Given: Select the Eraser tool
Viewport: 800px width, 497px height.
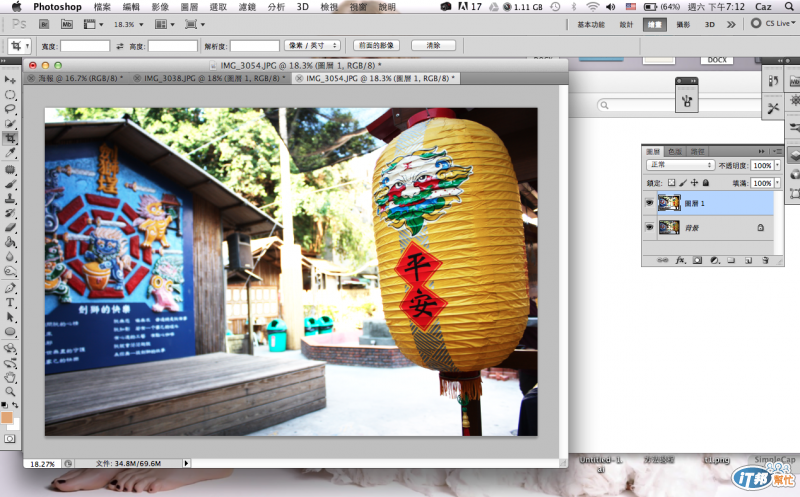Looking at the screenshot, I should coord(10,228).
